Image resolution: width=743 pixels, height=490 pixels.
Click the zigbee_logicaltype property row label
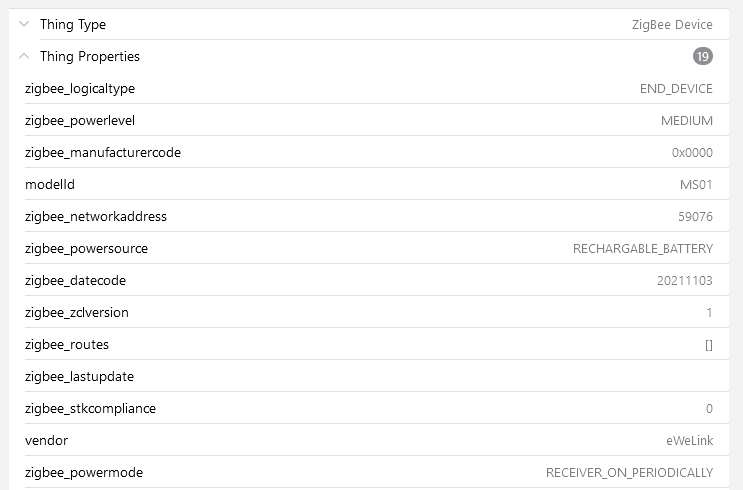pyautogui.click(x=80, y=89)
